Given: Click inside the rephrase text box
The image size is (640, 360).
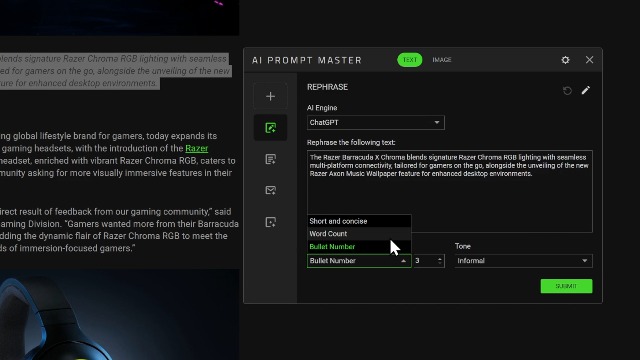Looking at the screenshot, I should pyautogui.click(x=449, y=191).
